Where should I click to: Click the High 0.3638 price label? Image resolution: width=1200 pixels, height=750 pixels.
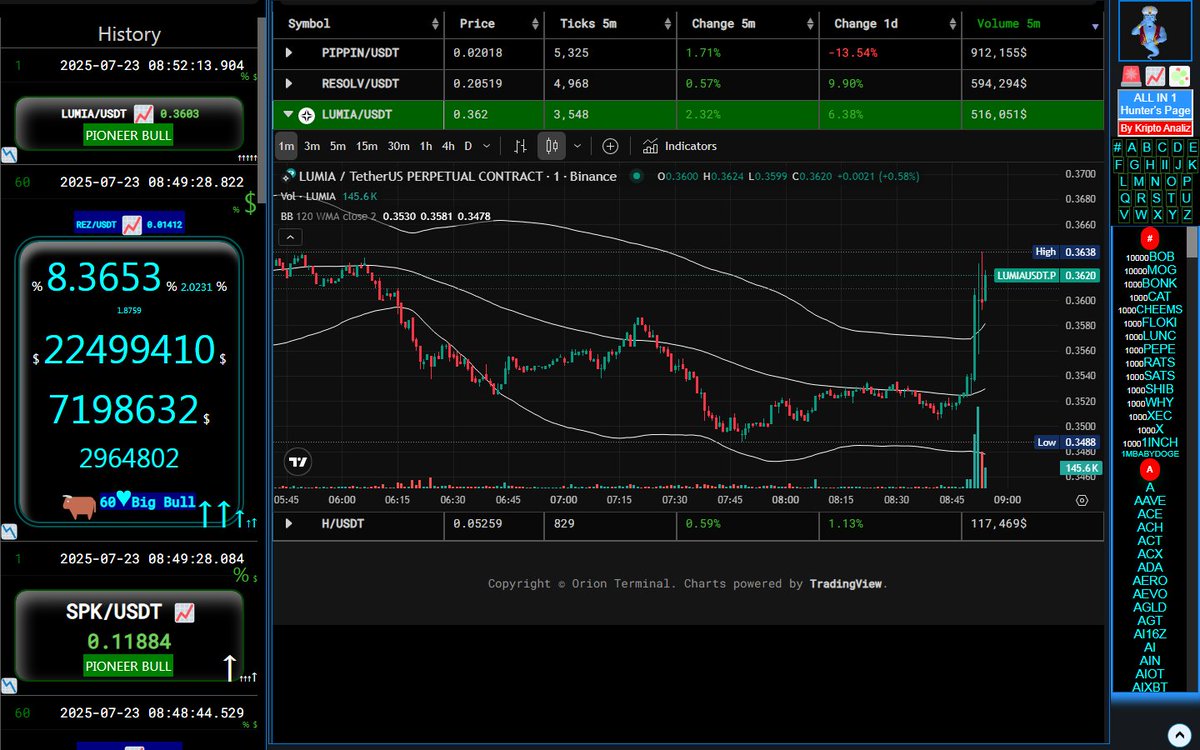[x=1066, y=252]
